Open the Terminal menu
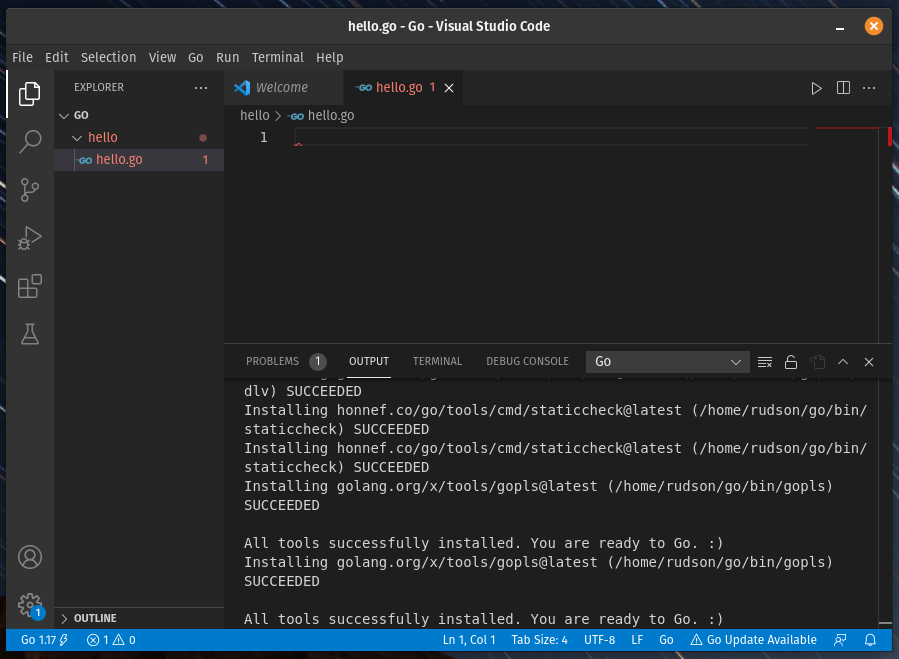The height and width of the screenshot is (659, 899). pyautogui.click(x=277, y=57)
